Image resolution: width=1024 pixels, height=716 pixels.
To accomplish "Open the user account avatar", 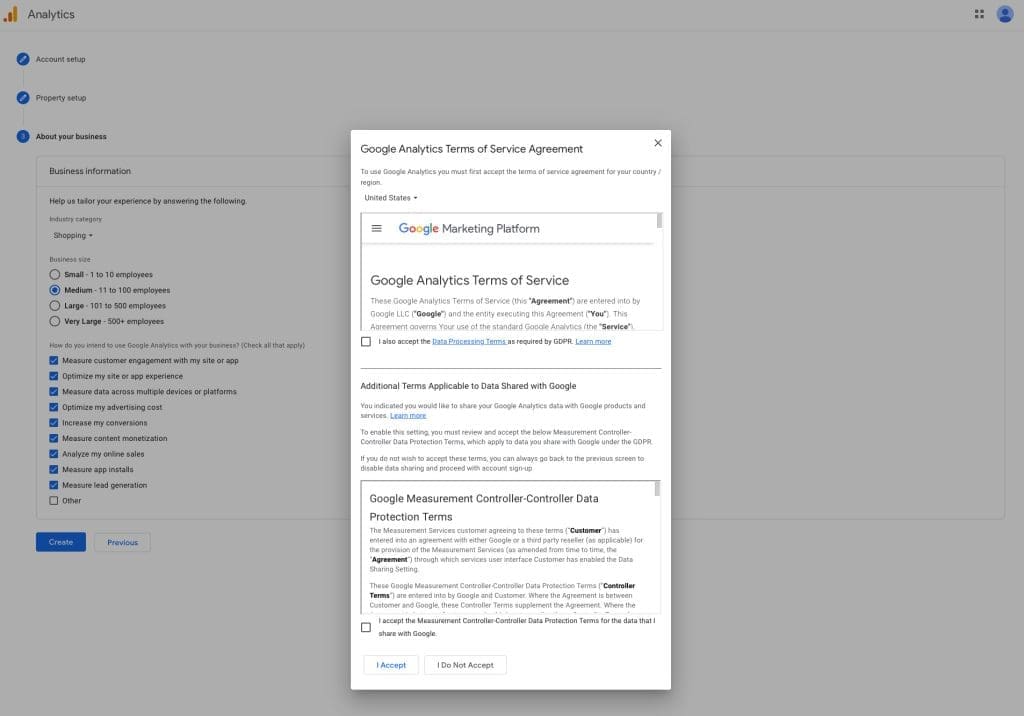I will click(x=1004, y=14).
